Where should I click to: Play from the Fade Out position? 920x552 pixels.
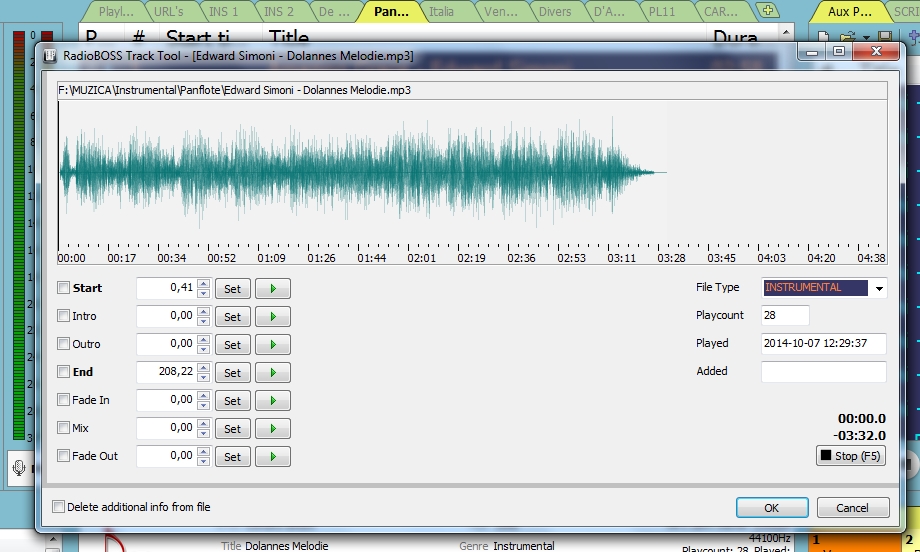(273, 456)
